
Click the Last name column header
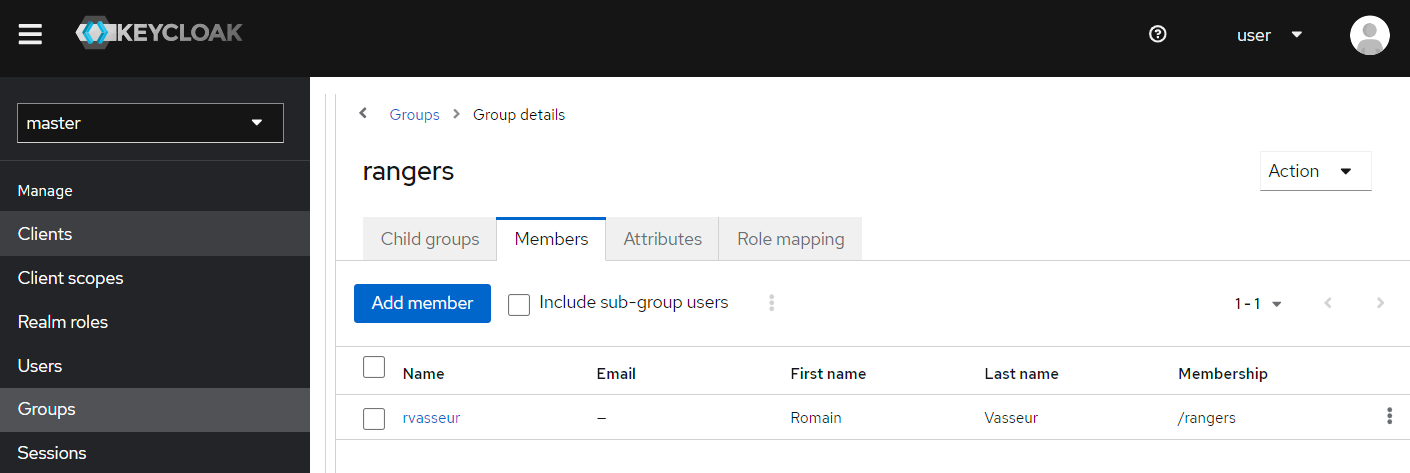click(x=1022, y=374)
